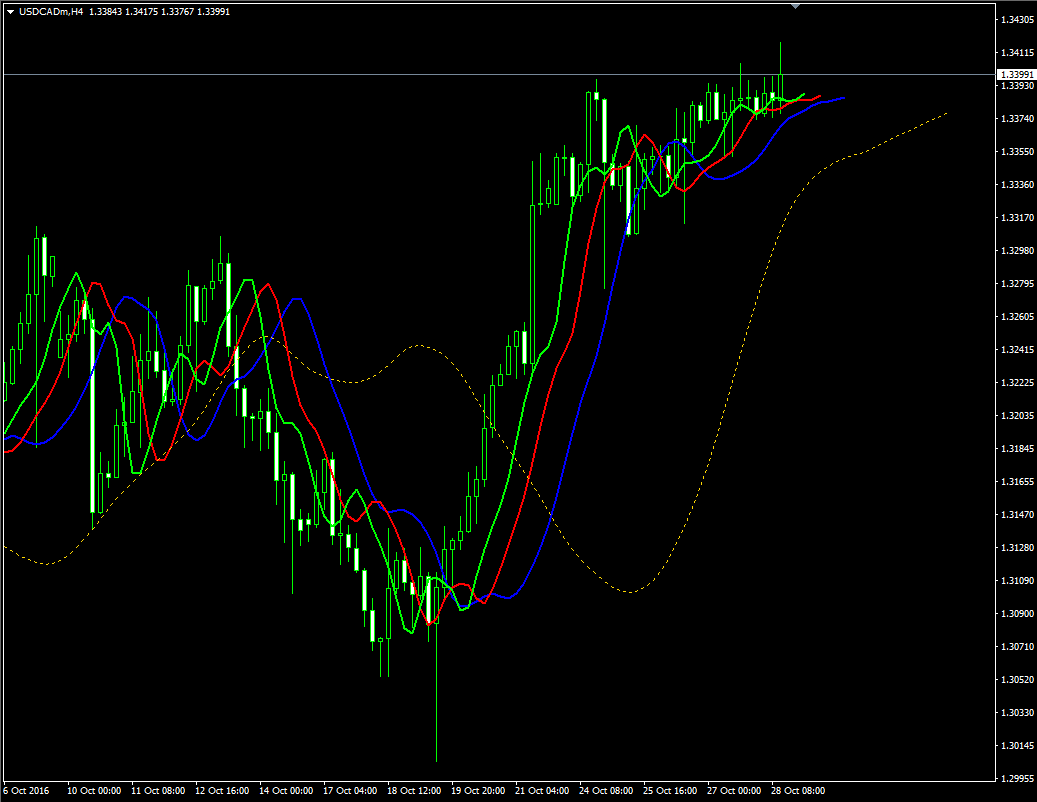Click the 21 Oct 04:00 time label
The height and width of the screenshot is (802, 1037).
pos(542,791)
